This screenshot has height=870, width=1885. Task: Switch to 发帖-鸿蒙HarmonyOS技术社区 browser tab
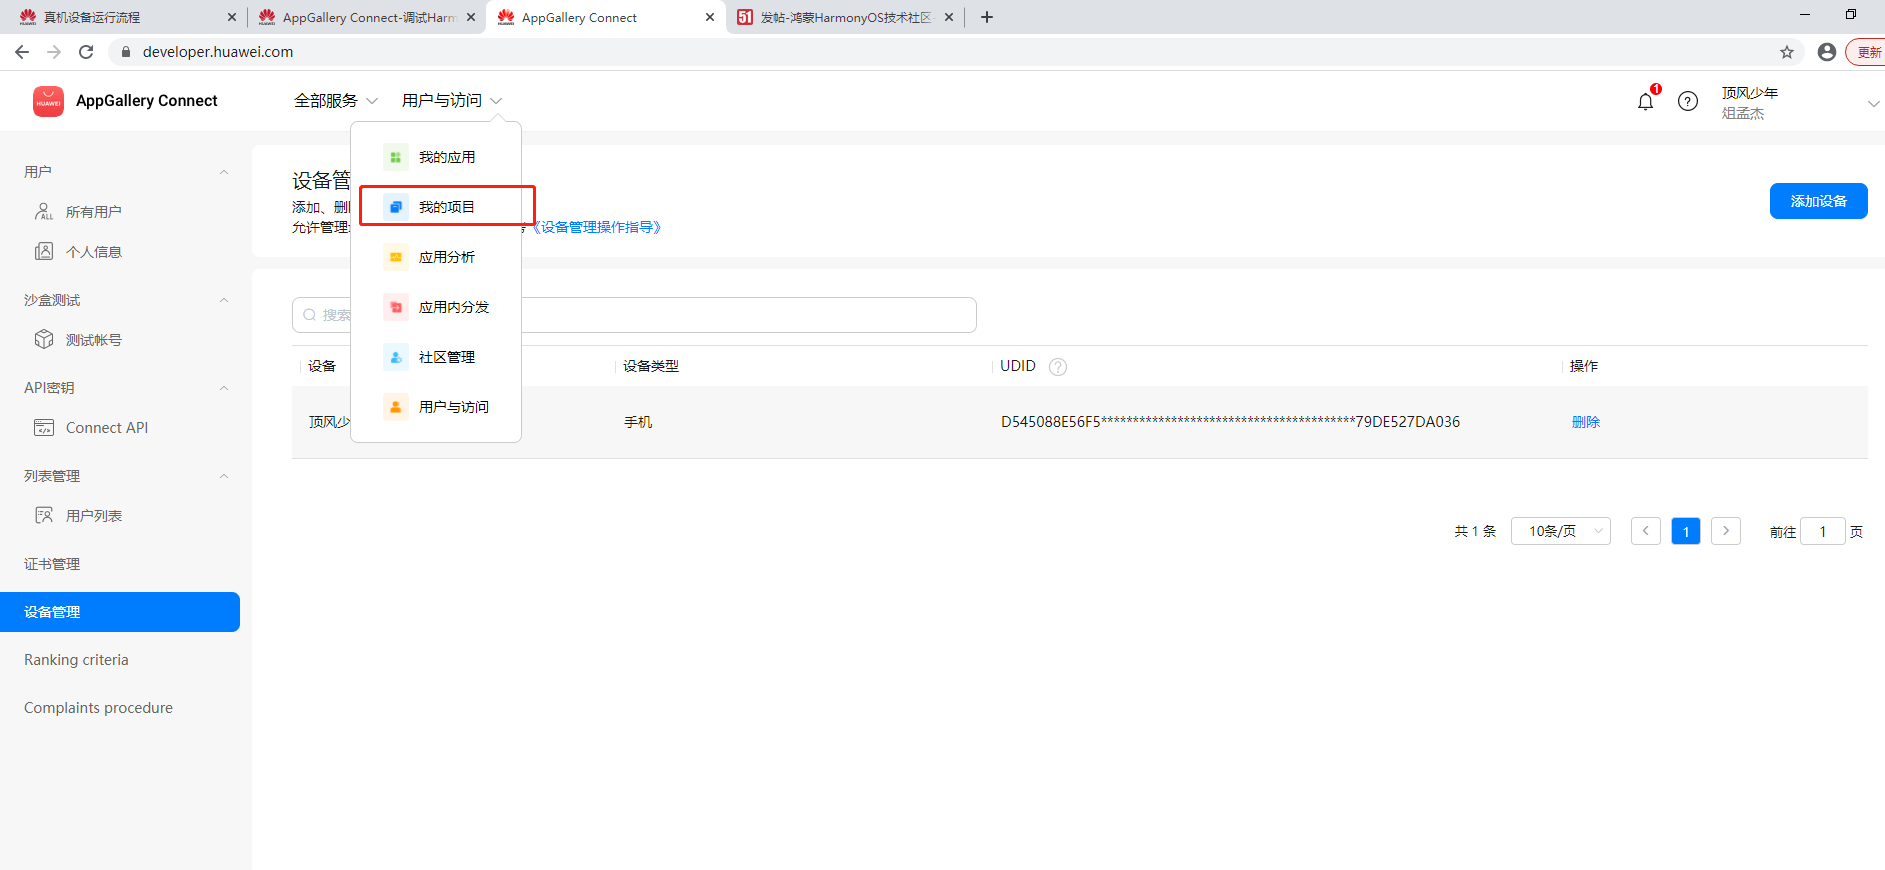pos(845,17)
